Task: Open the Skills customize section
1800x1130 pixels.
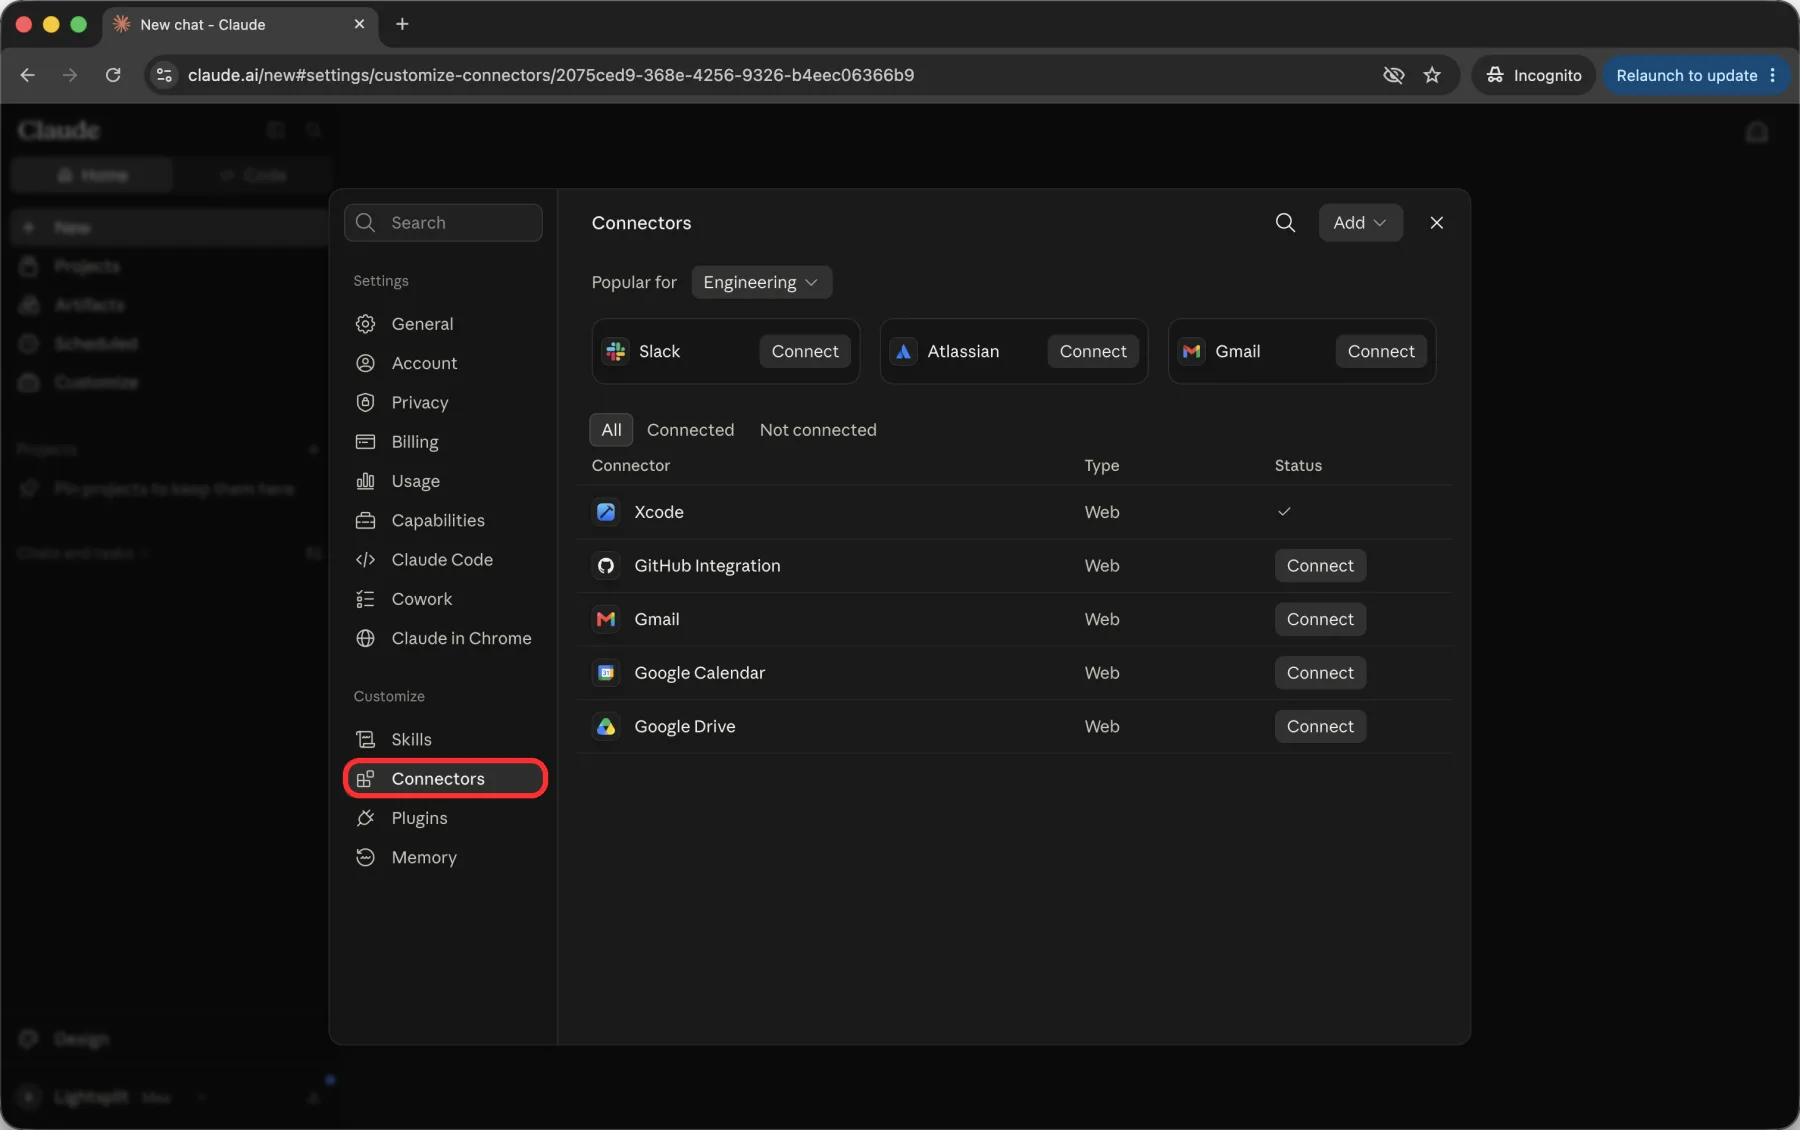Action: 445,740
